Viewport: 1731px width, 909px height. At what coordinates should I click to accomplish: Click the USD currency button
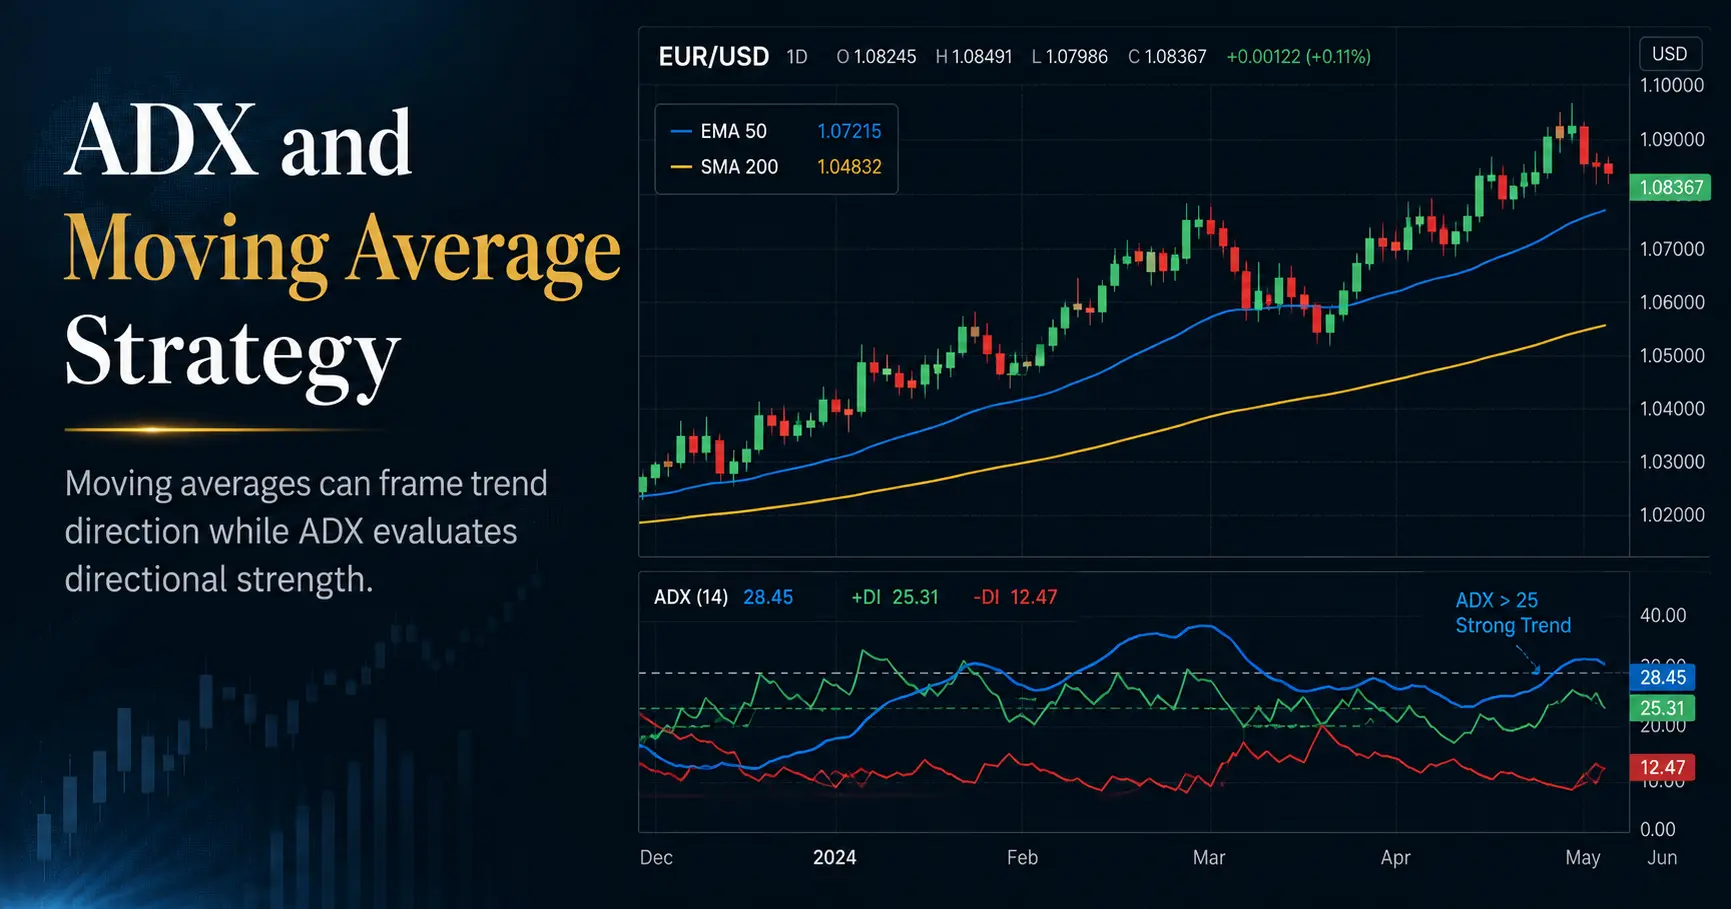pos(1669,54)
